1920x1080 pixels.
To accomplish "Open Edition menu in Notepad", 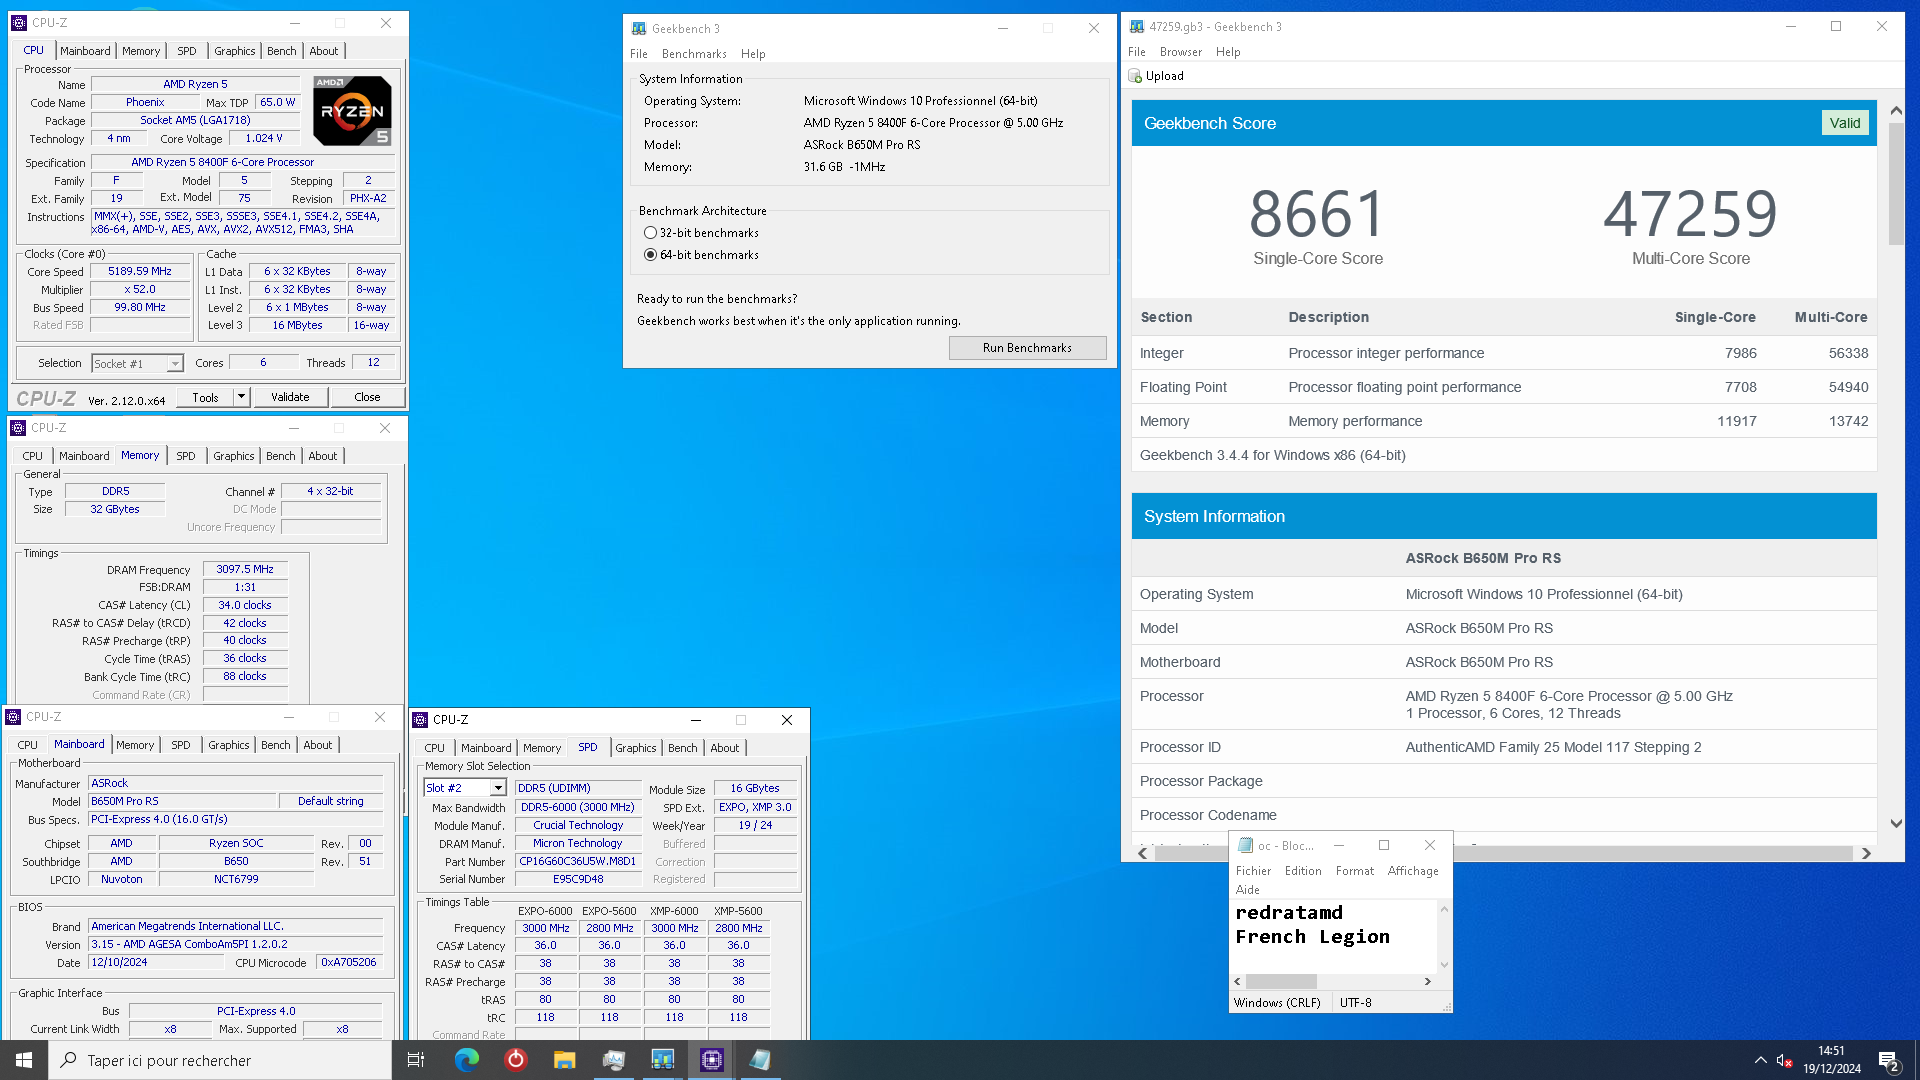I will point(1303,871).
